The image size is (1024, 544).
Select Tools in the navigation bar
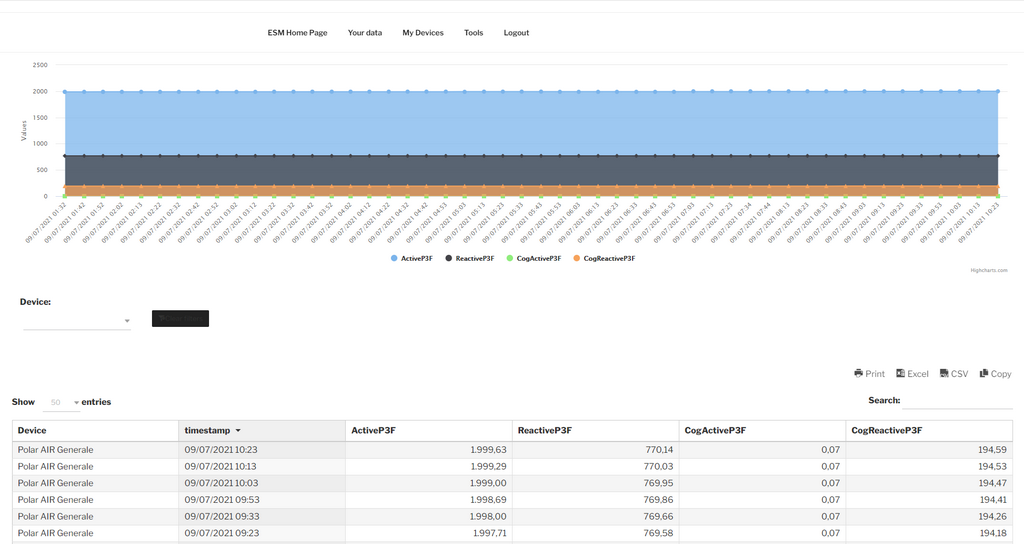[x=473, y=33]
